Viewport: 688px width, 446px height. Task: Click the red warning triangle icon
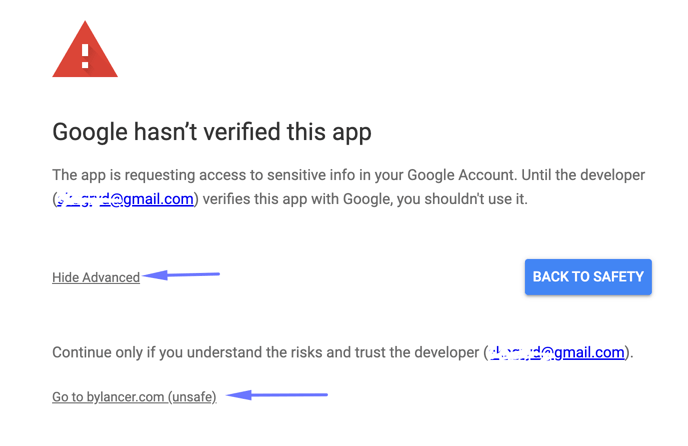[85, 52]
